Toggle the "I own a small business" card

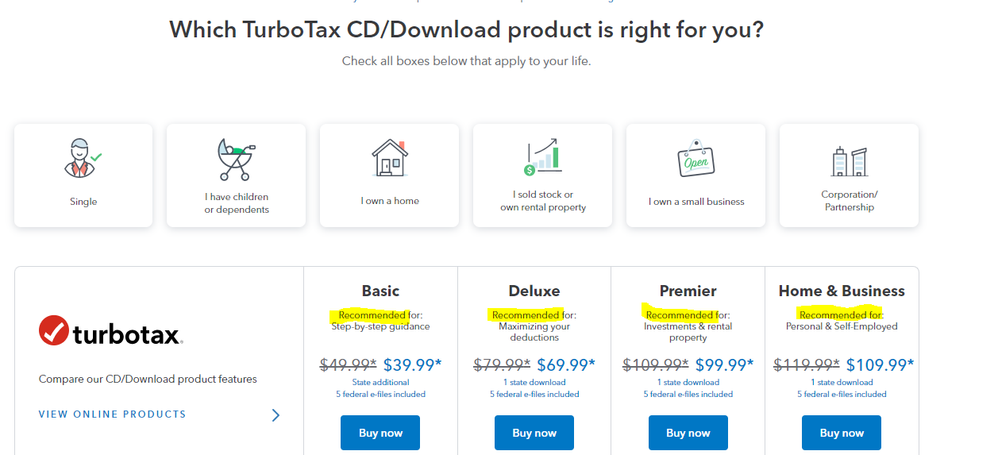[x=696, y=175]
